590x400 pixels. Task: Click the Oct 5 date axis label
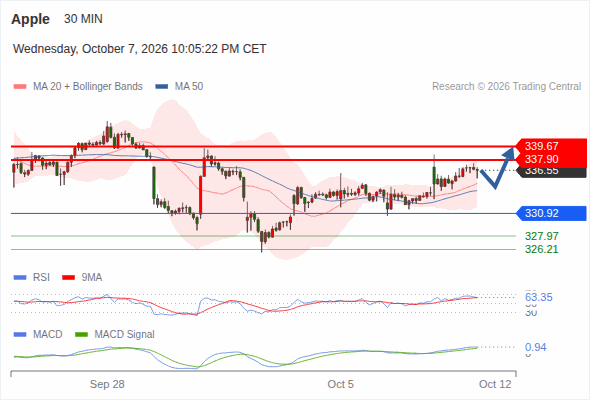coord(341,384)
